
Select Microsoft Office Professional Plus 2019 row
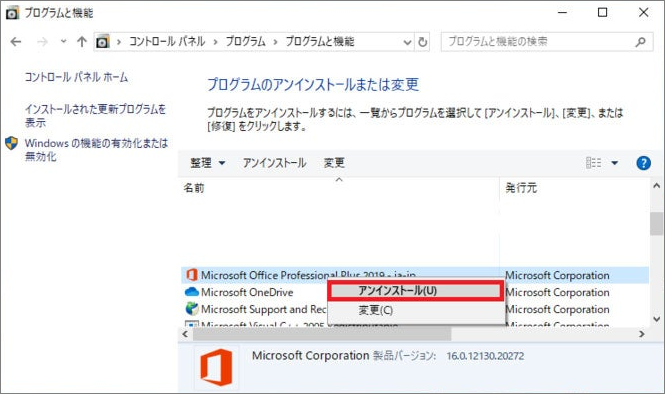click(415, 275)
